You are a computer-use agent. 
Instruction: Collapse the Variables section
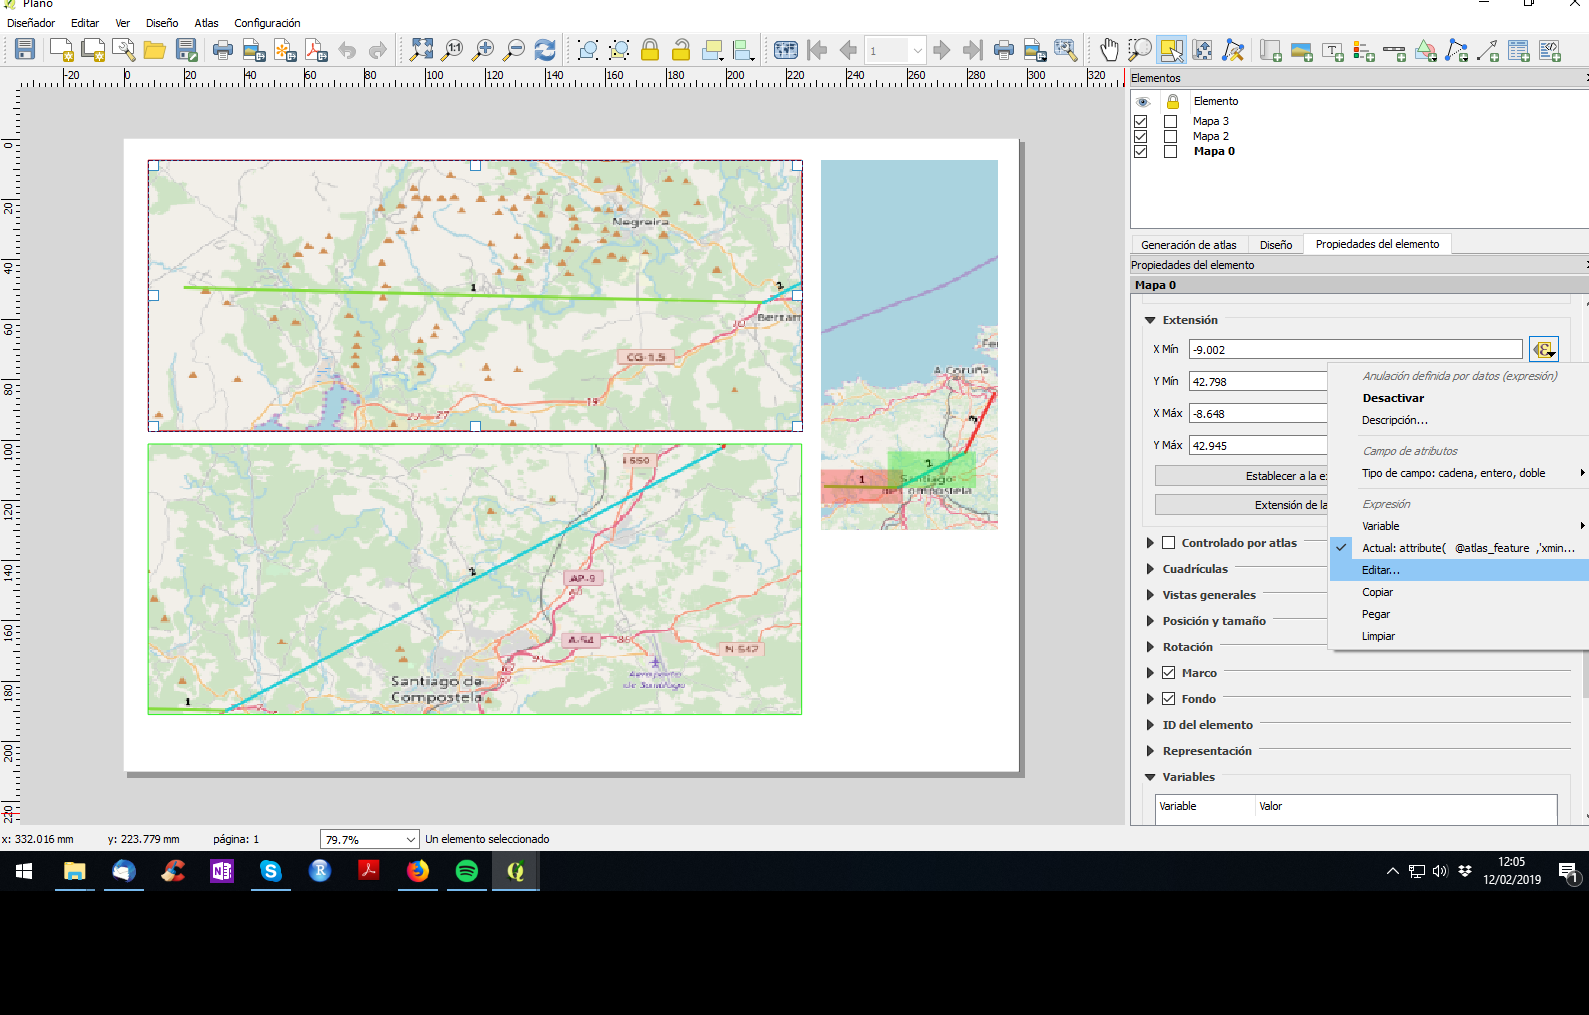pos(1150,777)
